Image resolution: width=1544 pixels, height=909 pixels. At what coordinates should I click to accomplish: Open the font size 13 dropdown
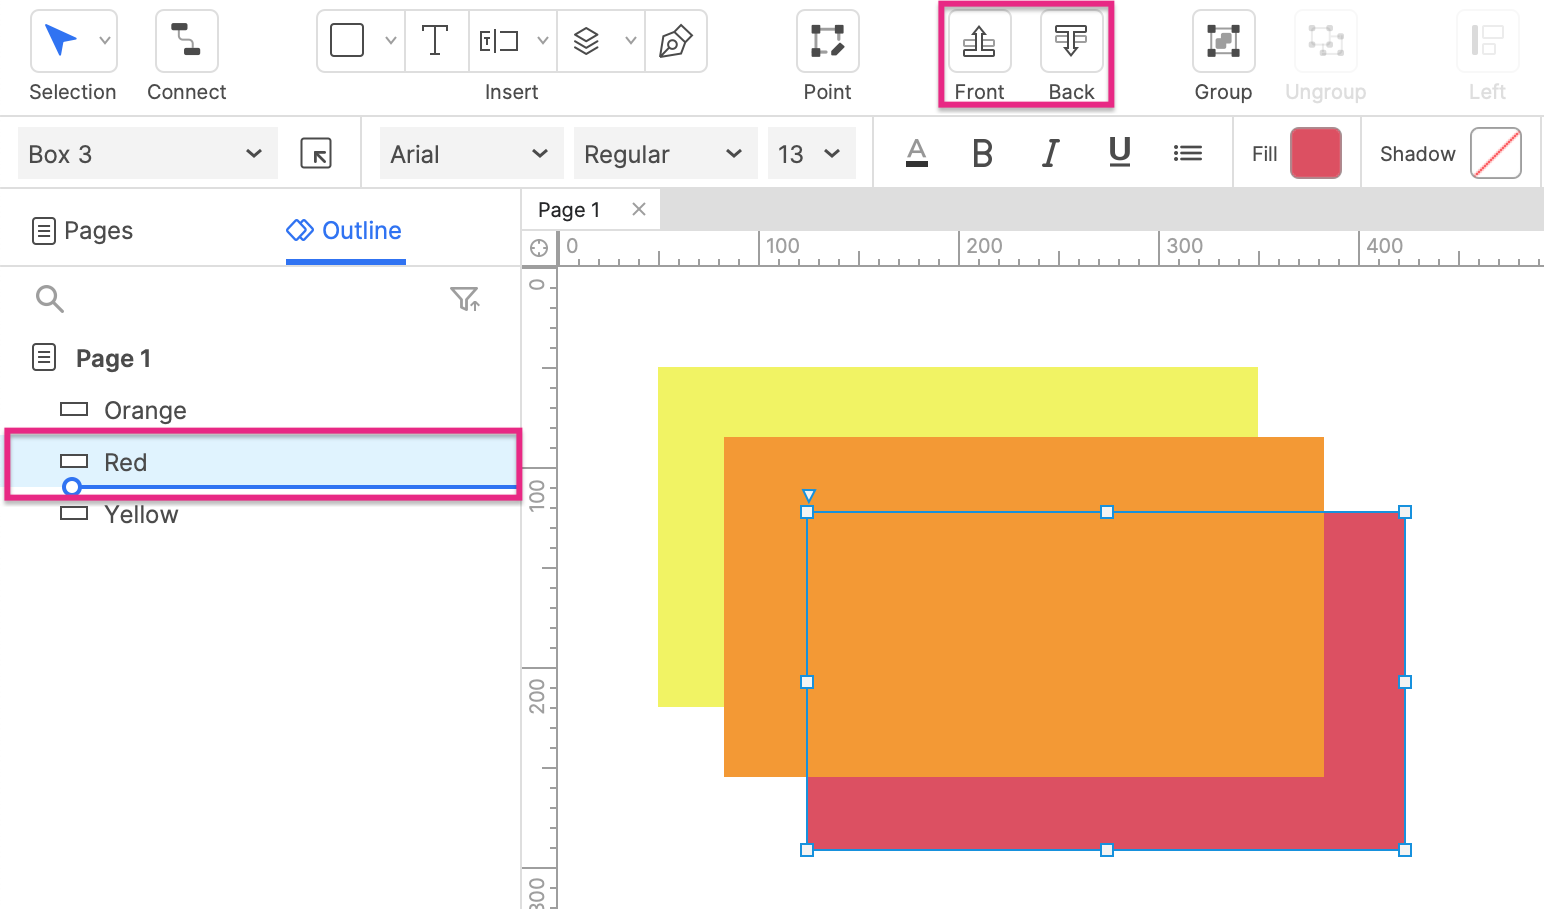click(x=811, y=153)
